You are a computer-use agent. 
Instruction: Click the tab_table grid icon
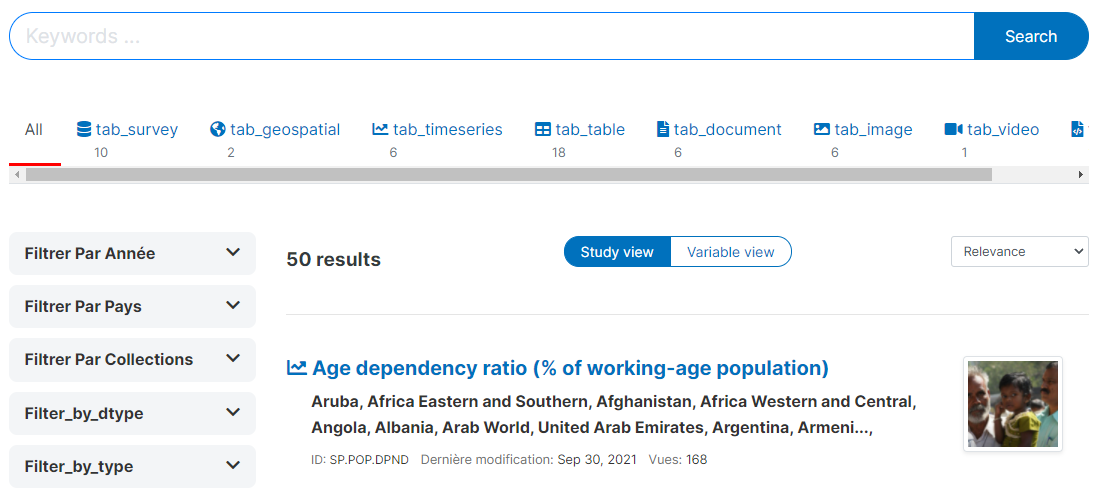(x=543, y=130)
